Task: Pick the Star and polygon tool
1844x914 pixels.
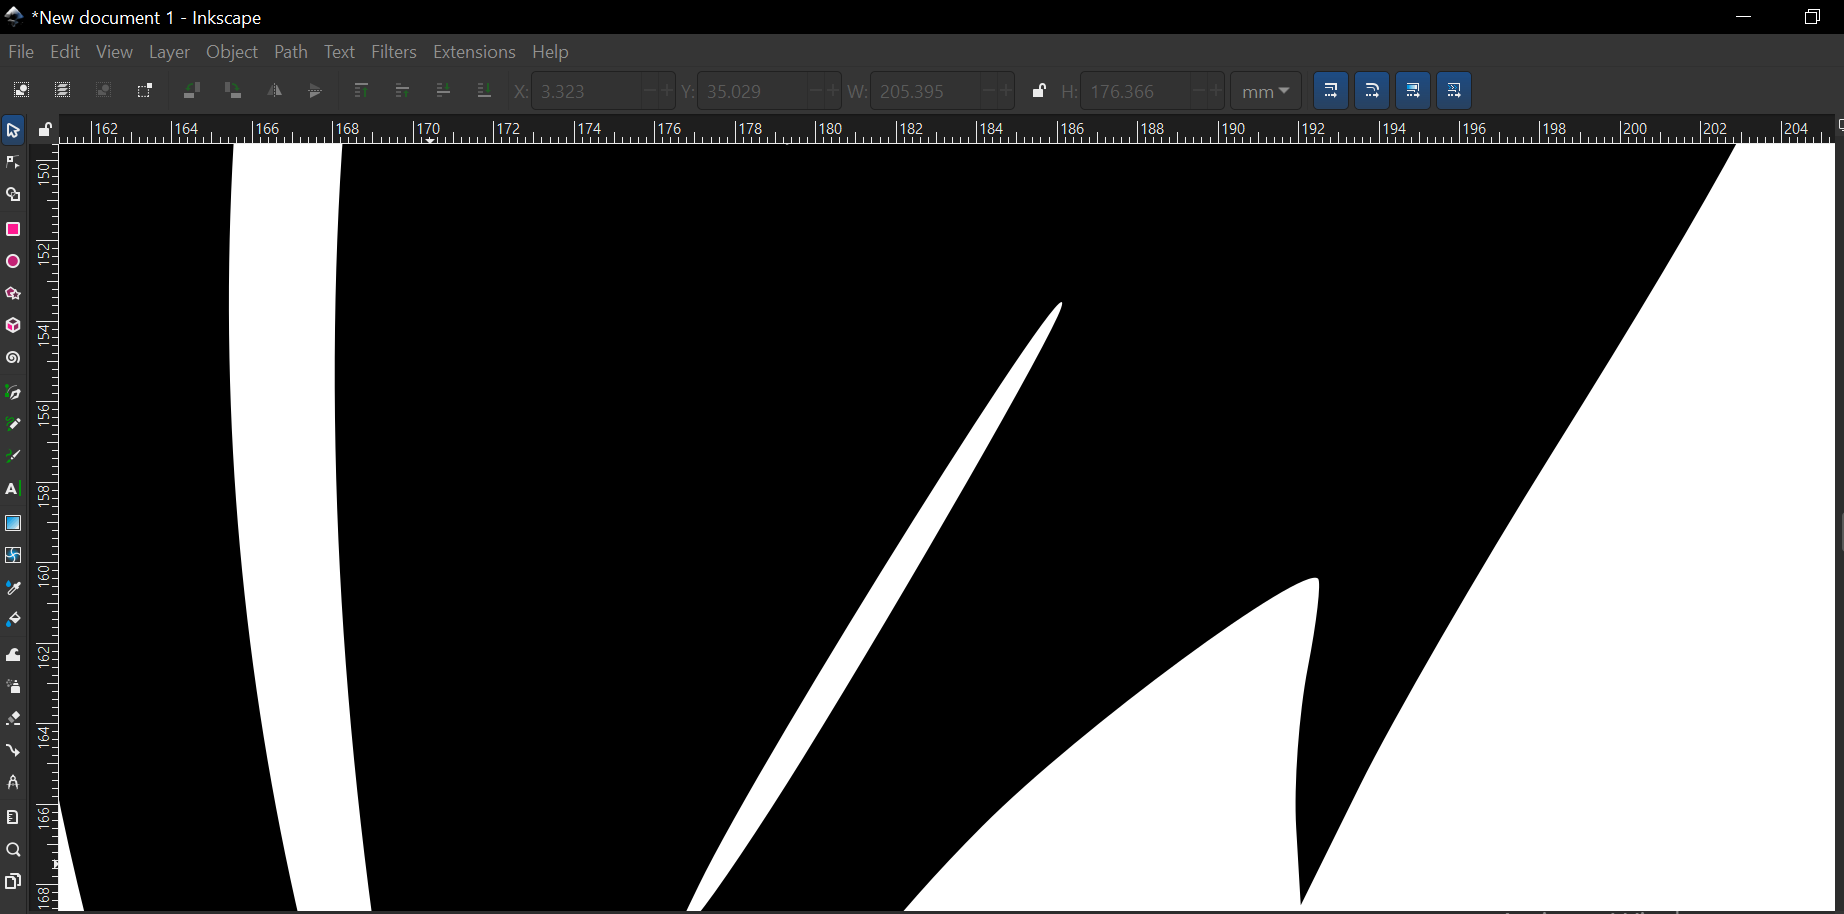Action: point(13,294)
